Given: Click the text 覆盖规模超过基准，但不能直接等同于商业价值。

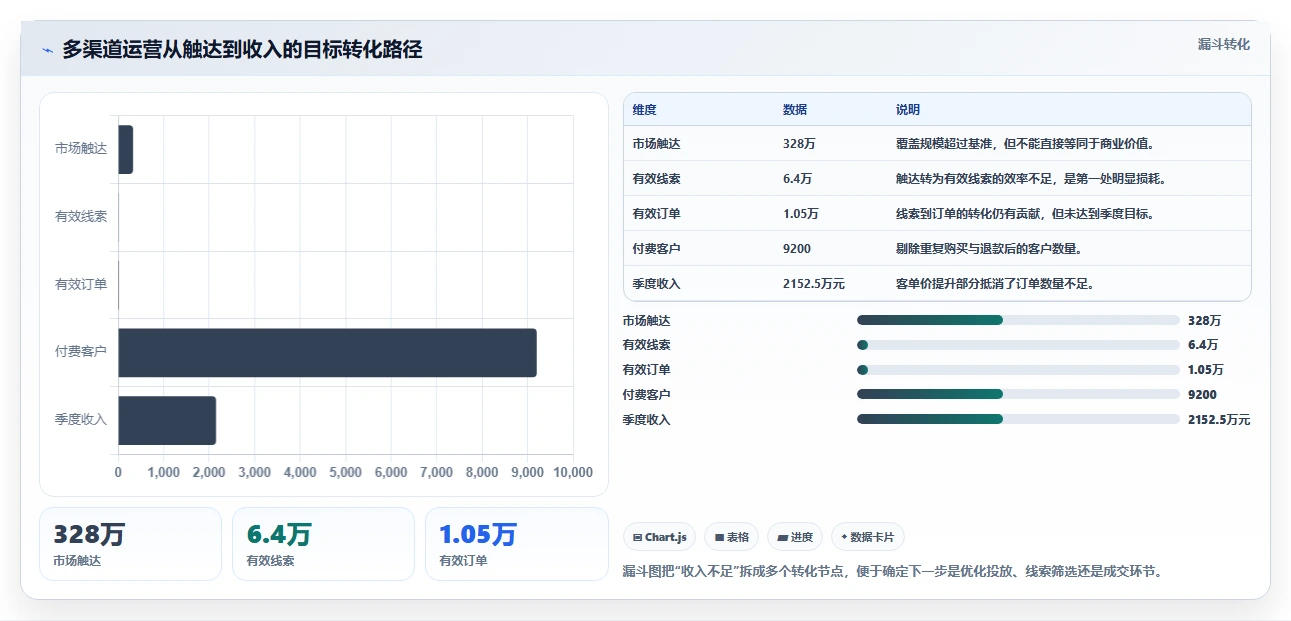Looking at the screenshot, I should click(x=1026, y=144).
